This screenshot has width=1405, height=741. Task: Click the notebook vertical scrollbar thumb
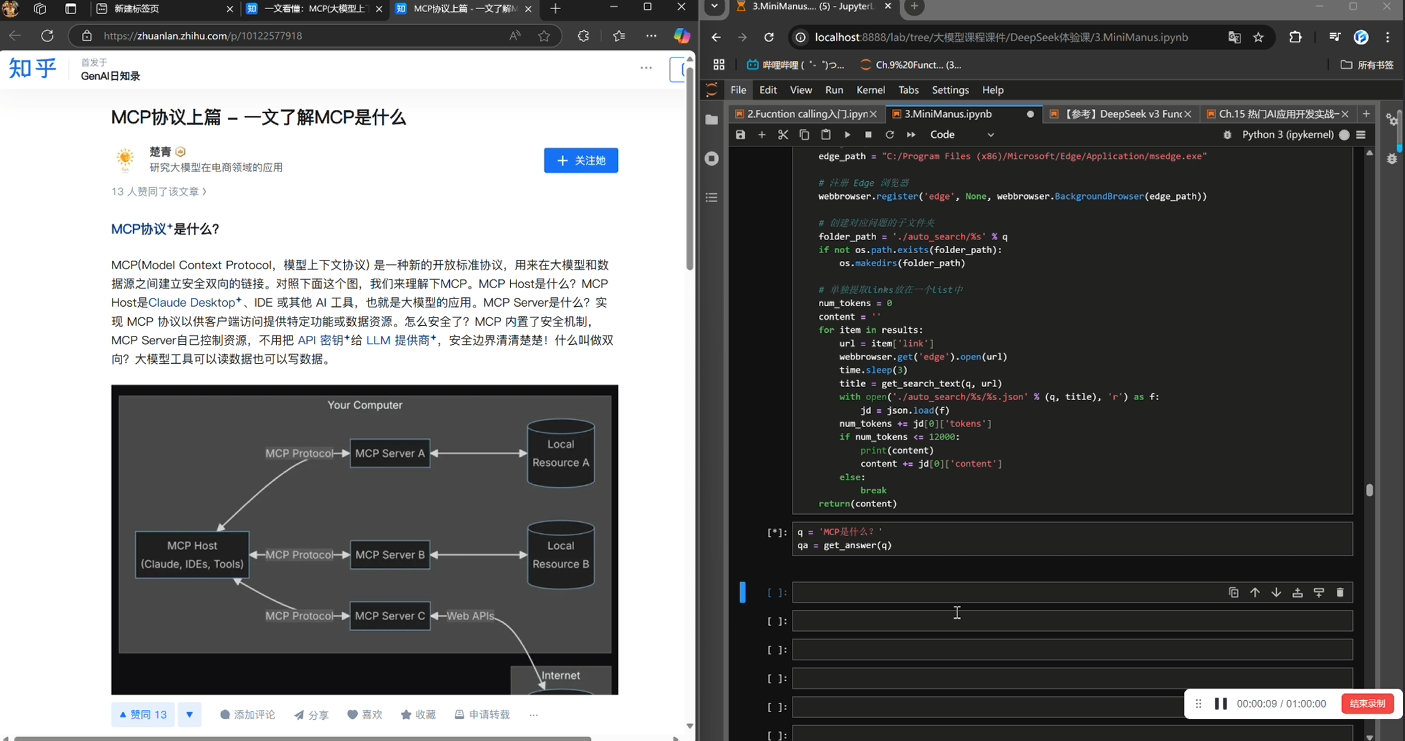pyautogui.click(x=1370, y=490)
